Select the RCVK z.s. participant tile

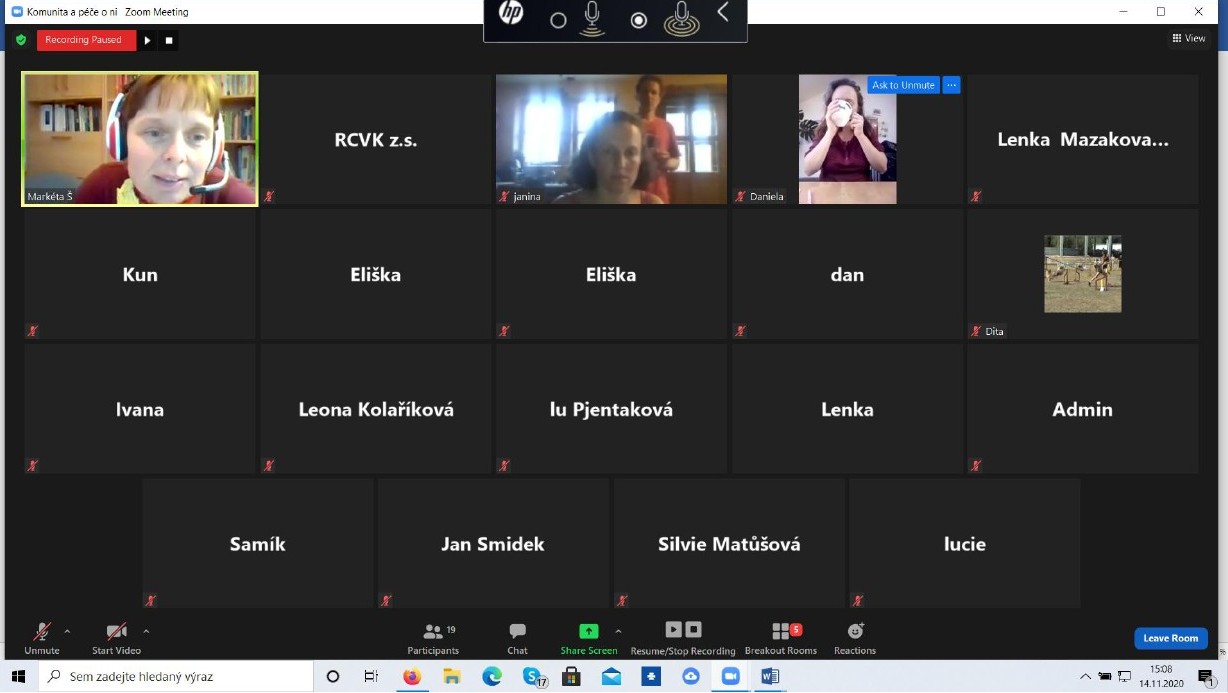[376, 139]
